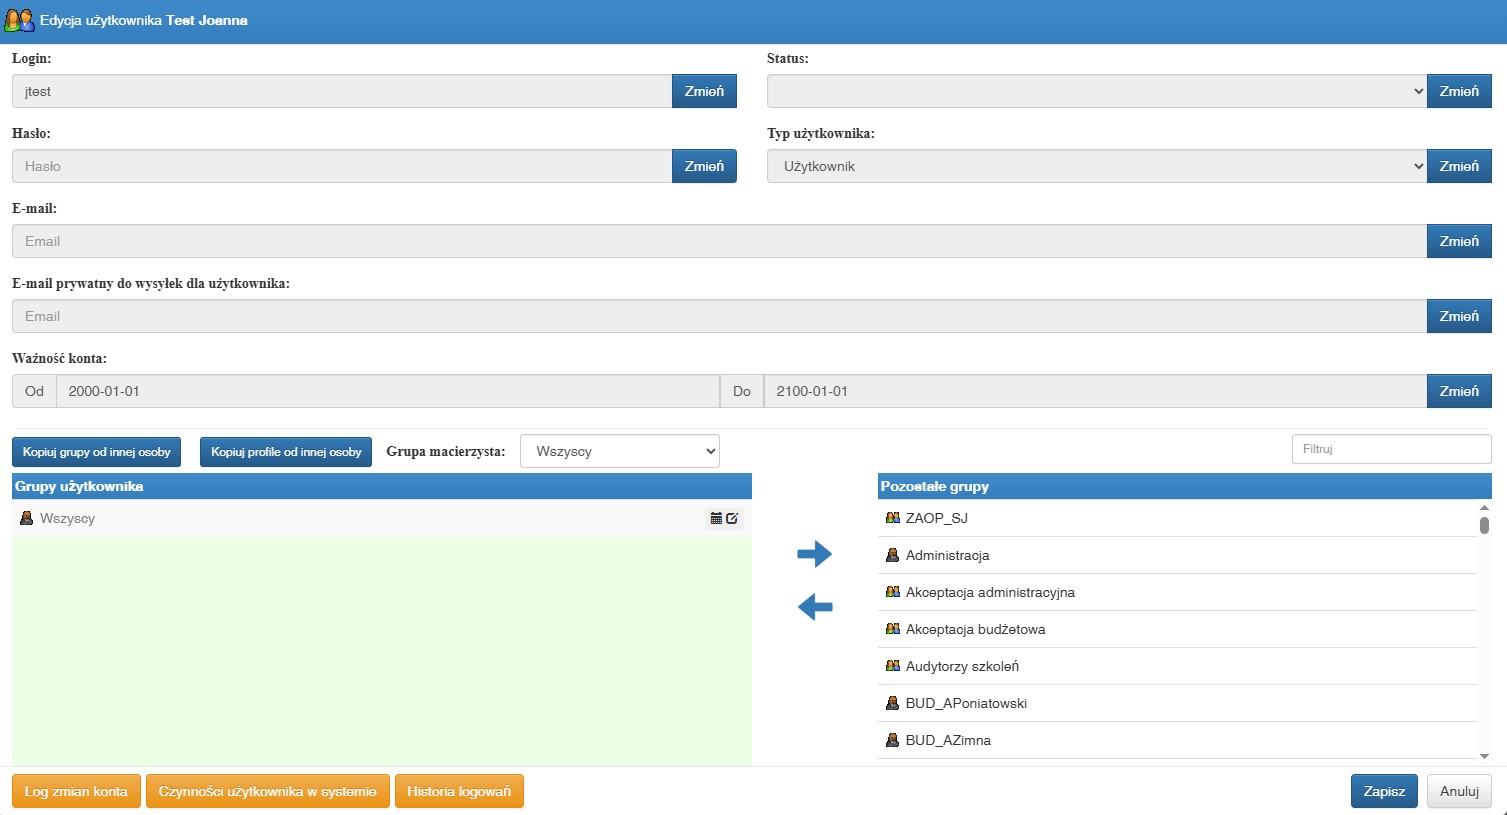This screenshot has width=1507, height=815.
Task: Click the Administracja person icon
Action: click(893, 555)
